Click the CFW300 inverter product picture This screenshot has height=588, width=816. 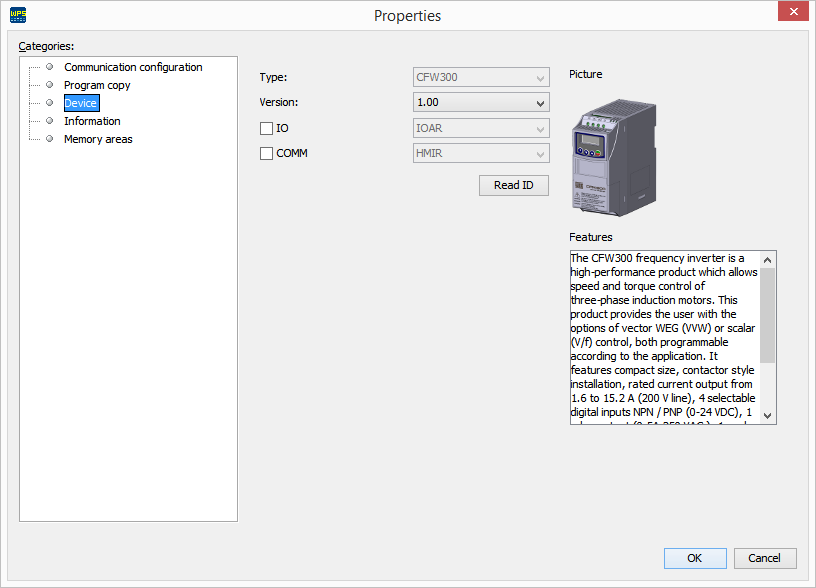coord(613,157)
